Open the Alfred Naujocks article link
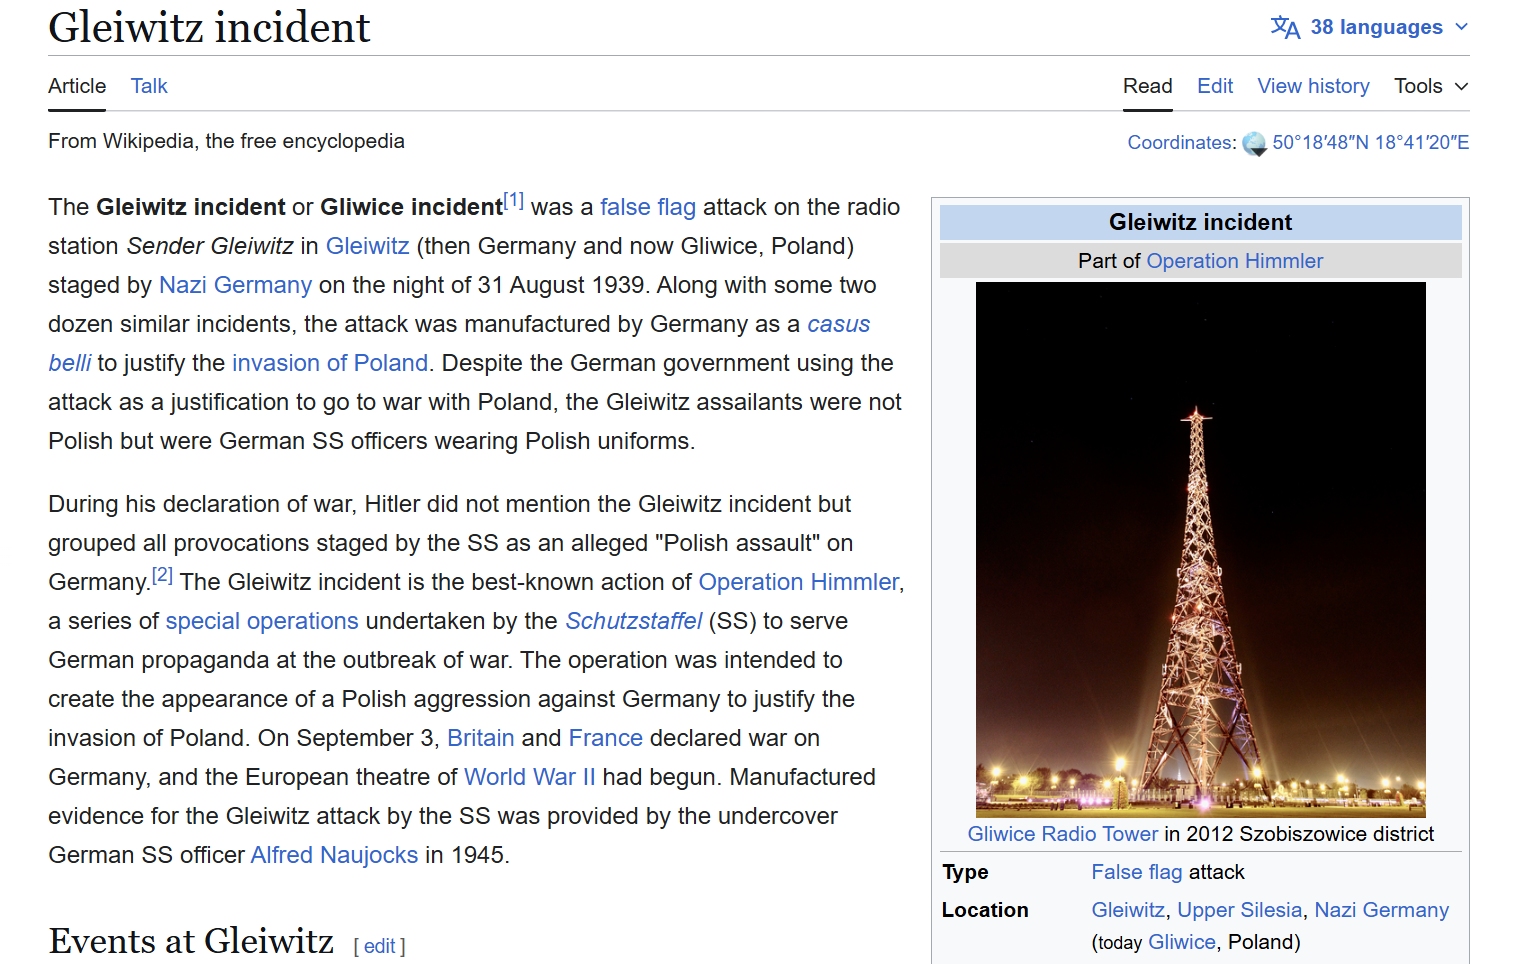The width and height of the screenshot is (1528, 964). pos(334,855)
